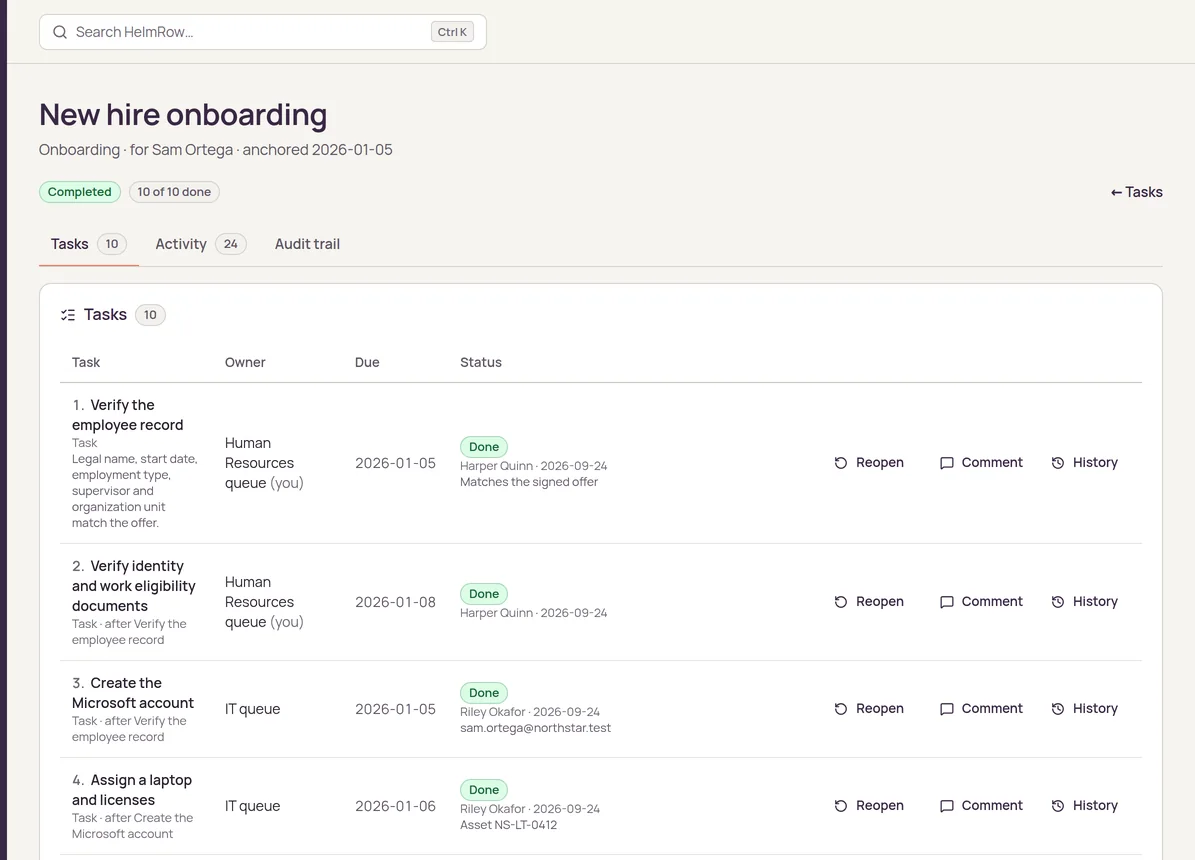Click the Status column header
This screenshot has height=860, width=1195.
[481, 362]
